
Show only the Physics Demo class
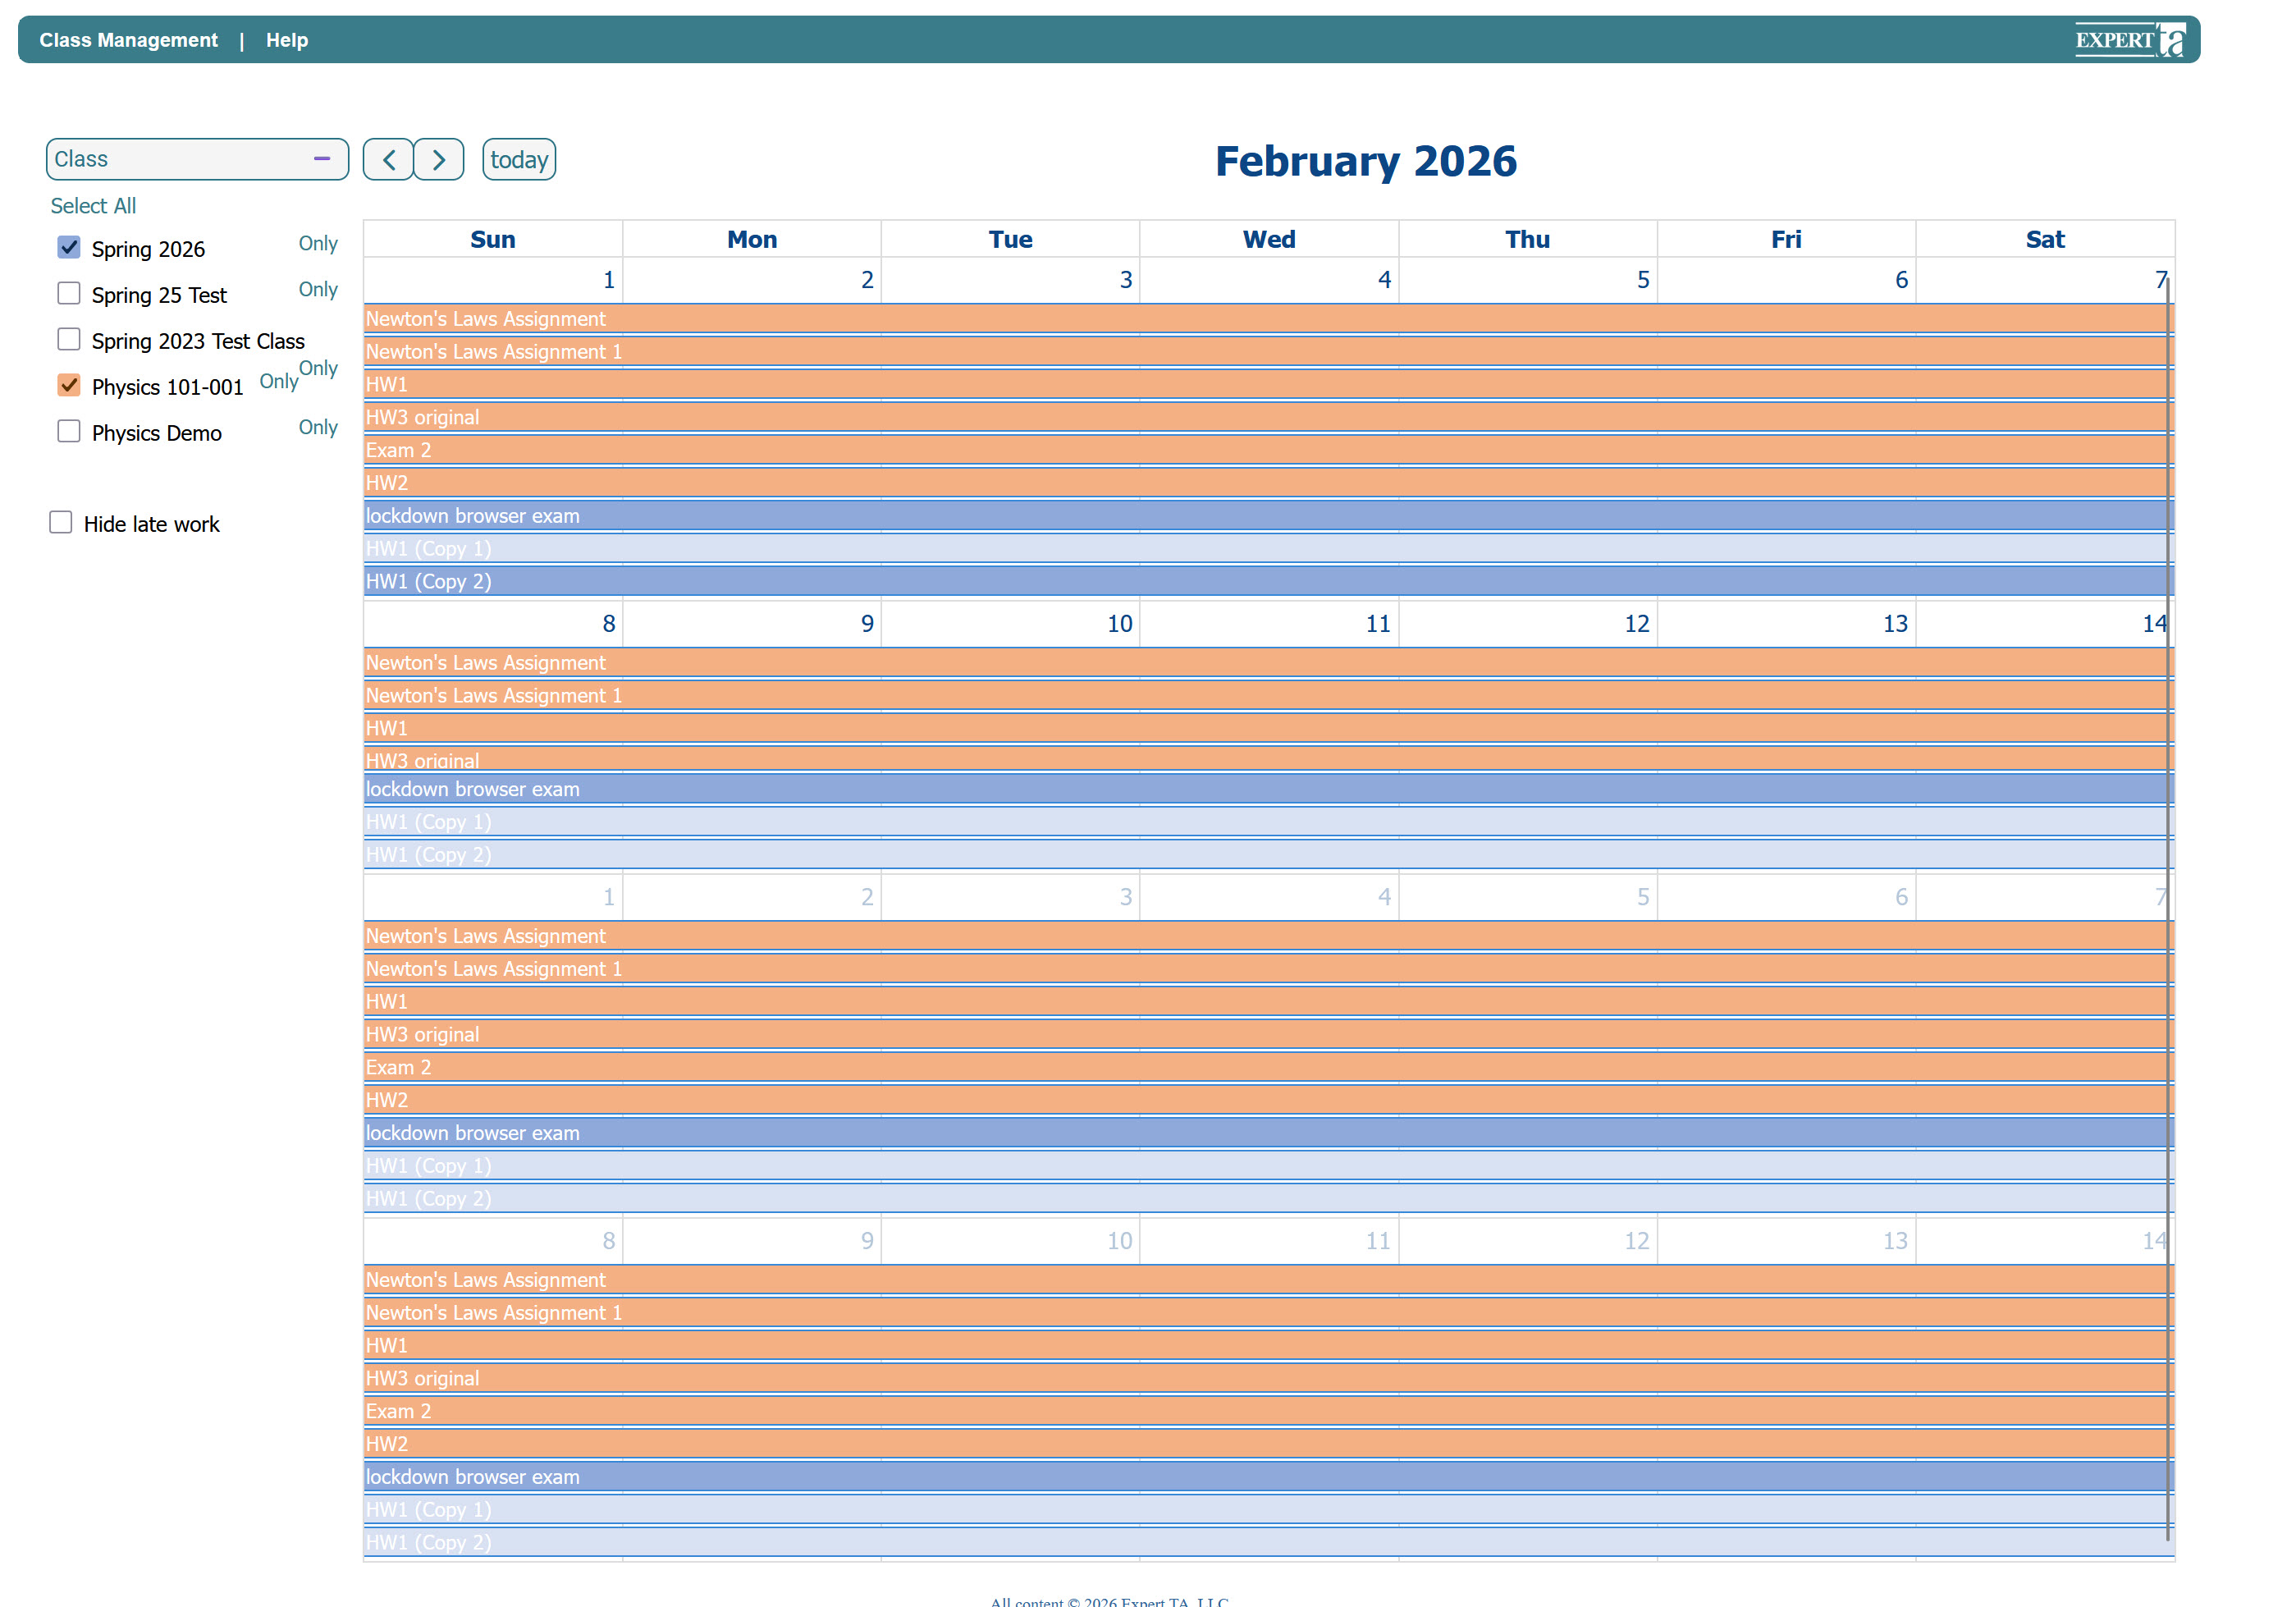click(318, 427)
